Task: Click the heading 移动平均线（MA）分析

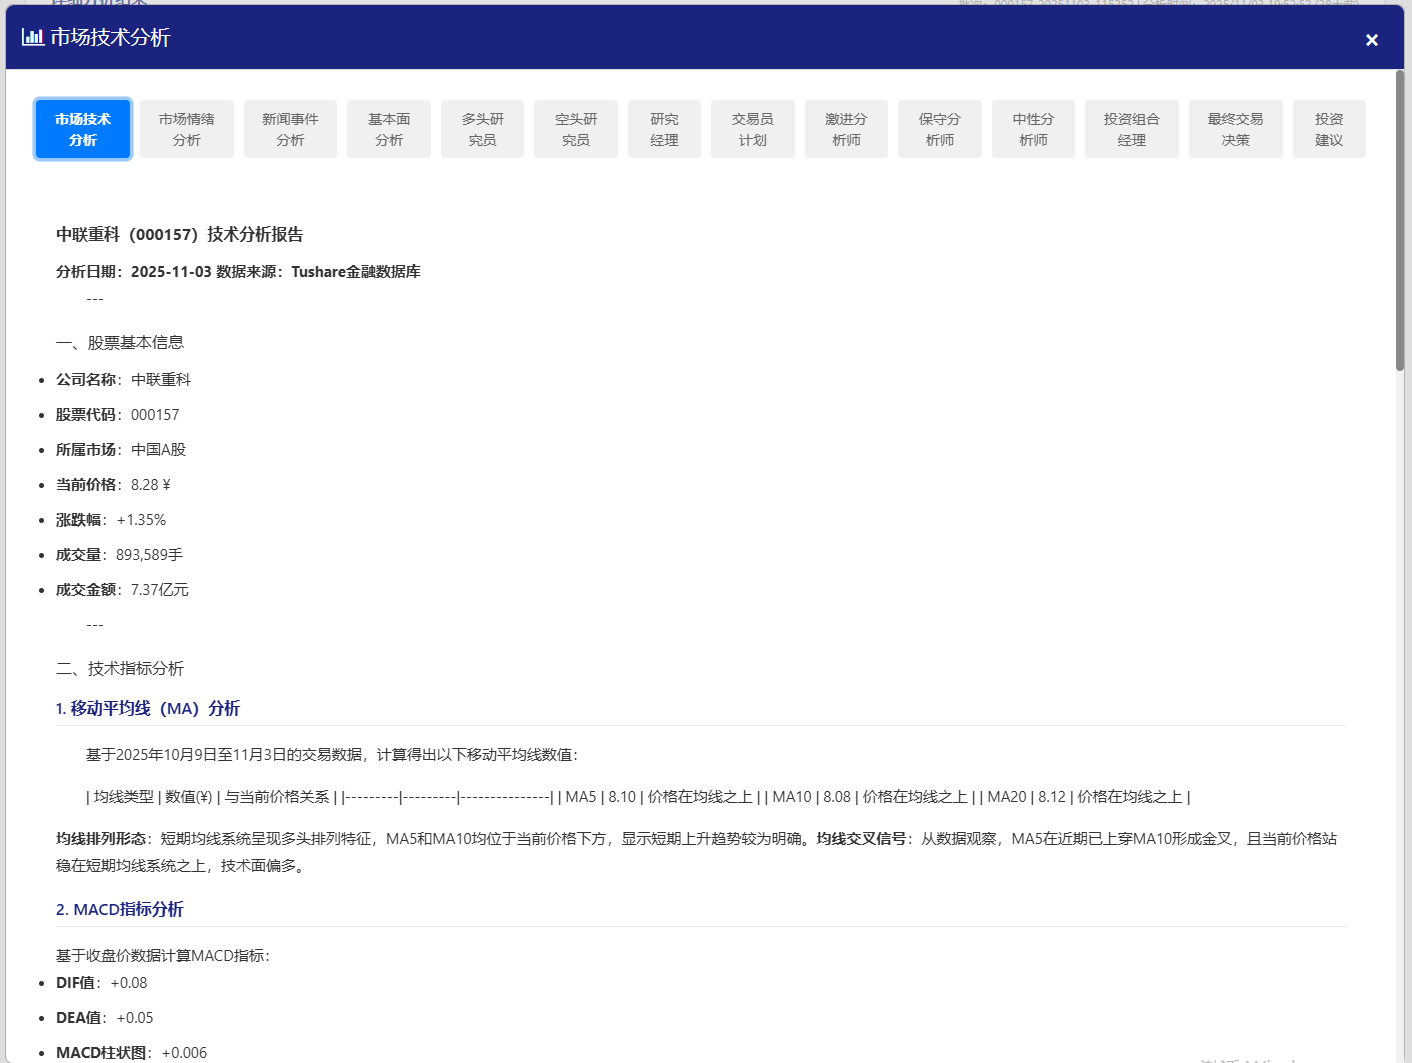Action: pyautogui.click(x=149, y=708)
